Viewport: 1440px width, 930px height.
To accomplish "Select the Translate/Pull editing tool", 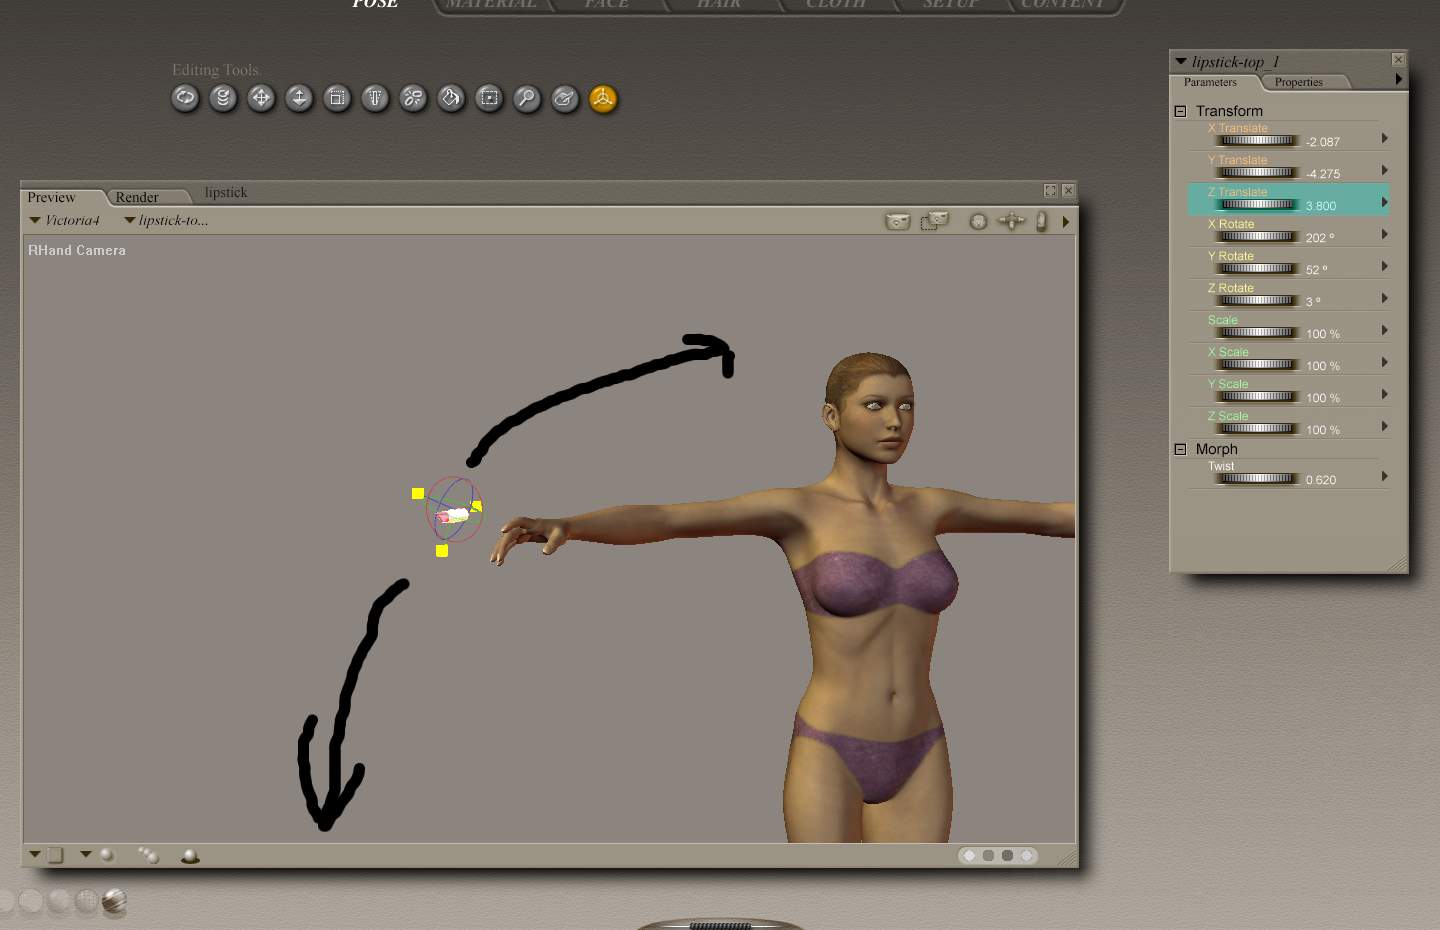I will (x=261, y=98).
